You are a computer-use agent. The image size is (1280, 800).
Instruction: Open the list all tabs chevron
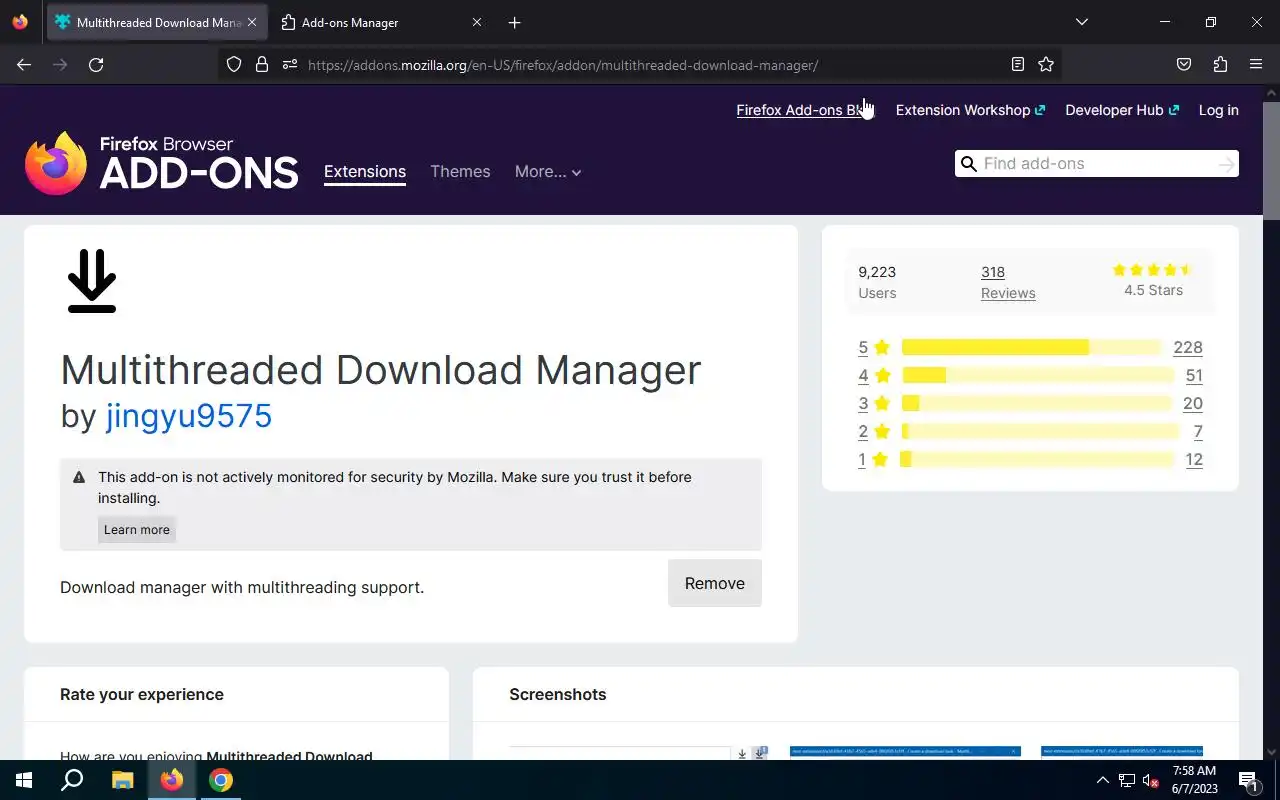pyautogui.click(x=1081, y=22)
